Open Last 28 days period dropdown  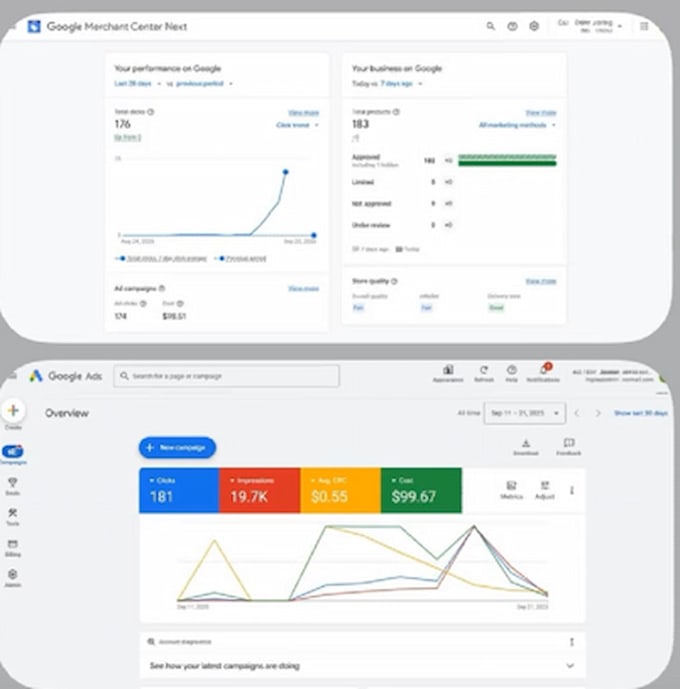pos(137,83)
